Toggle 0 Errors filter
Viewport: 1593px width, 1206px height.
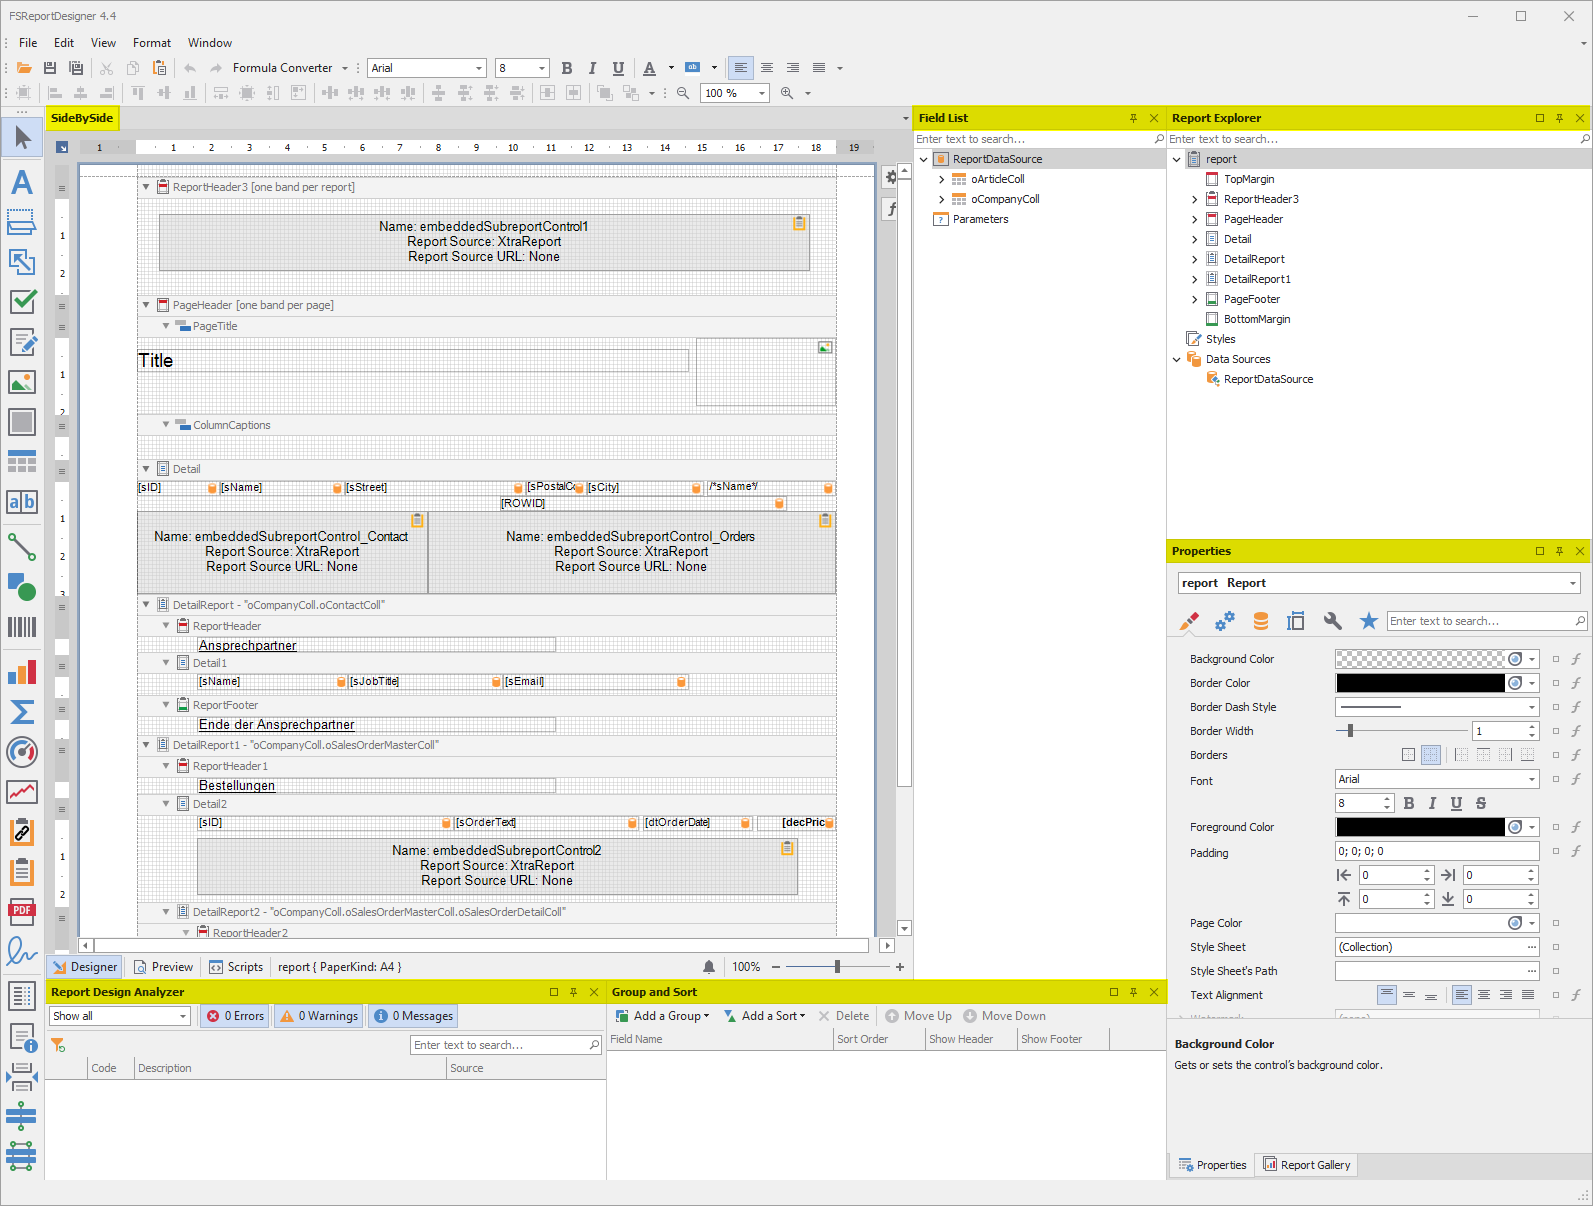[x=235, y=1016]
